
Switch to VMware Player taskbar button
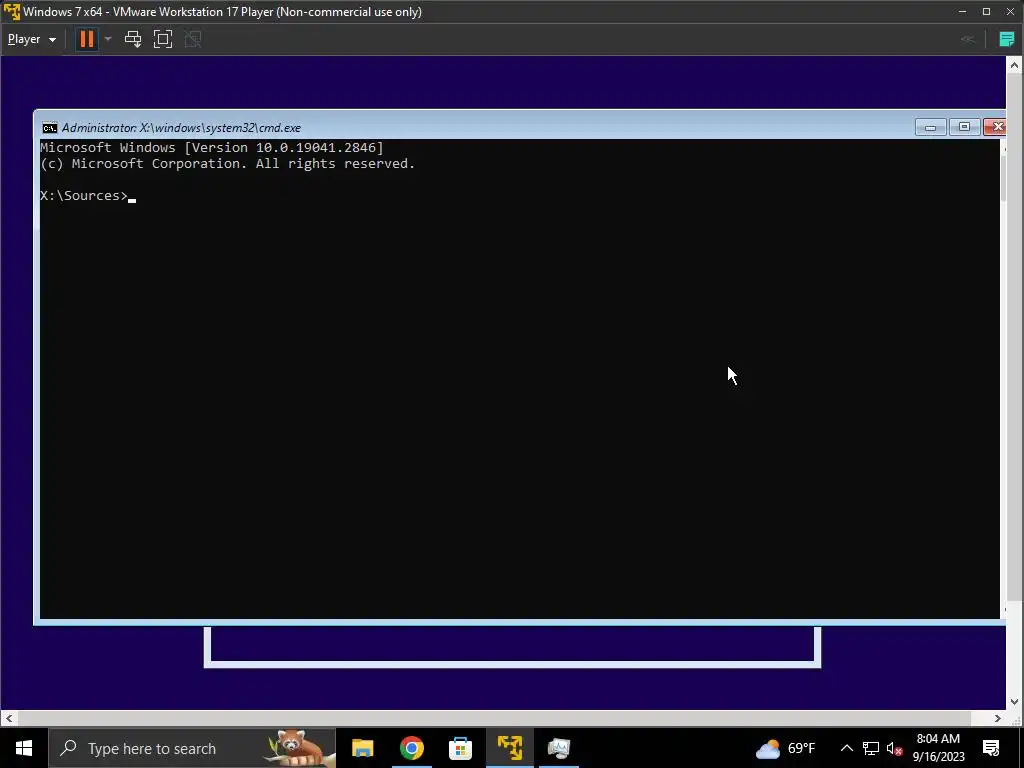point(509,748)
